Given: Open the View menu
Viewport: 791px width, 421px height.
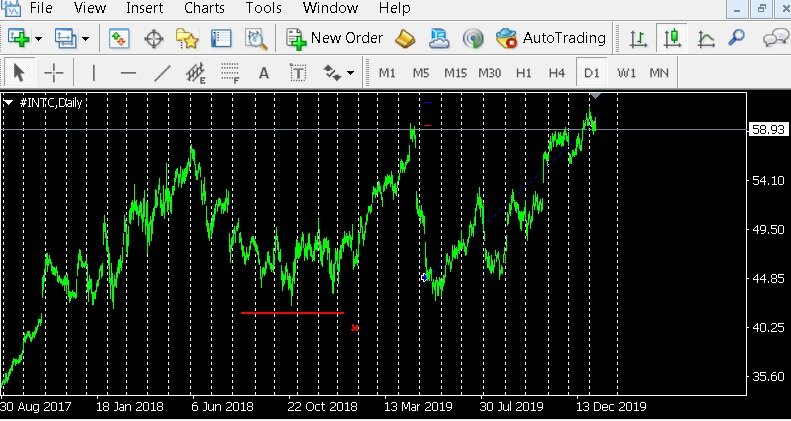Looking at the screenshot, I should click(90, 8).
